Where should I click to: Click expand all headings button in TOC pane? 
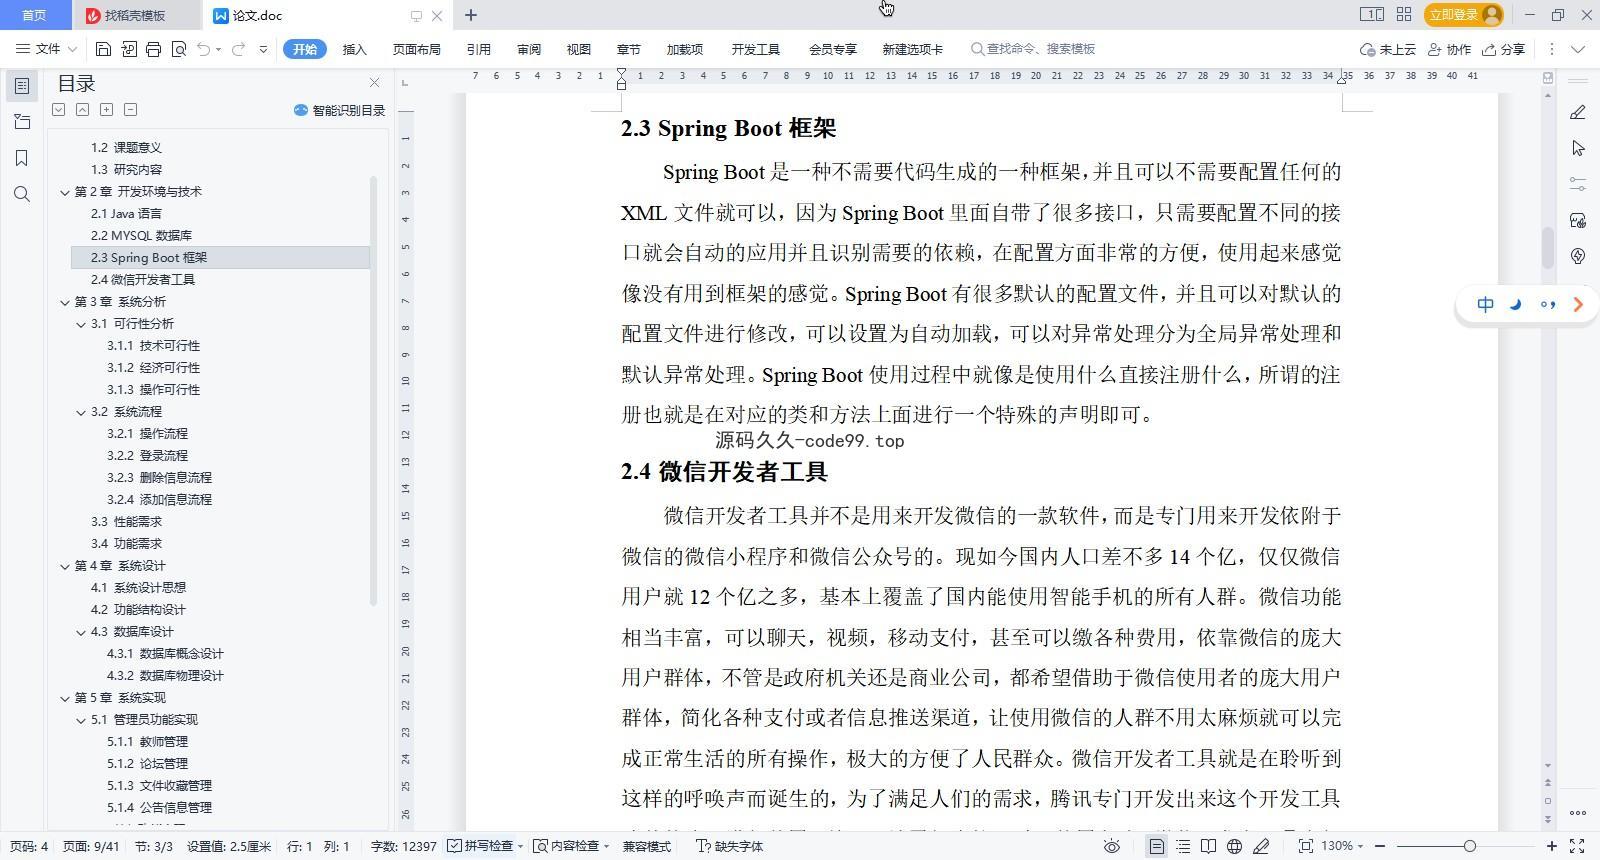point(59,110)
